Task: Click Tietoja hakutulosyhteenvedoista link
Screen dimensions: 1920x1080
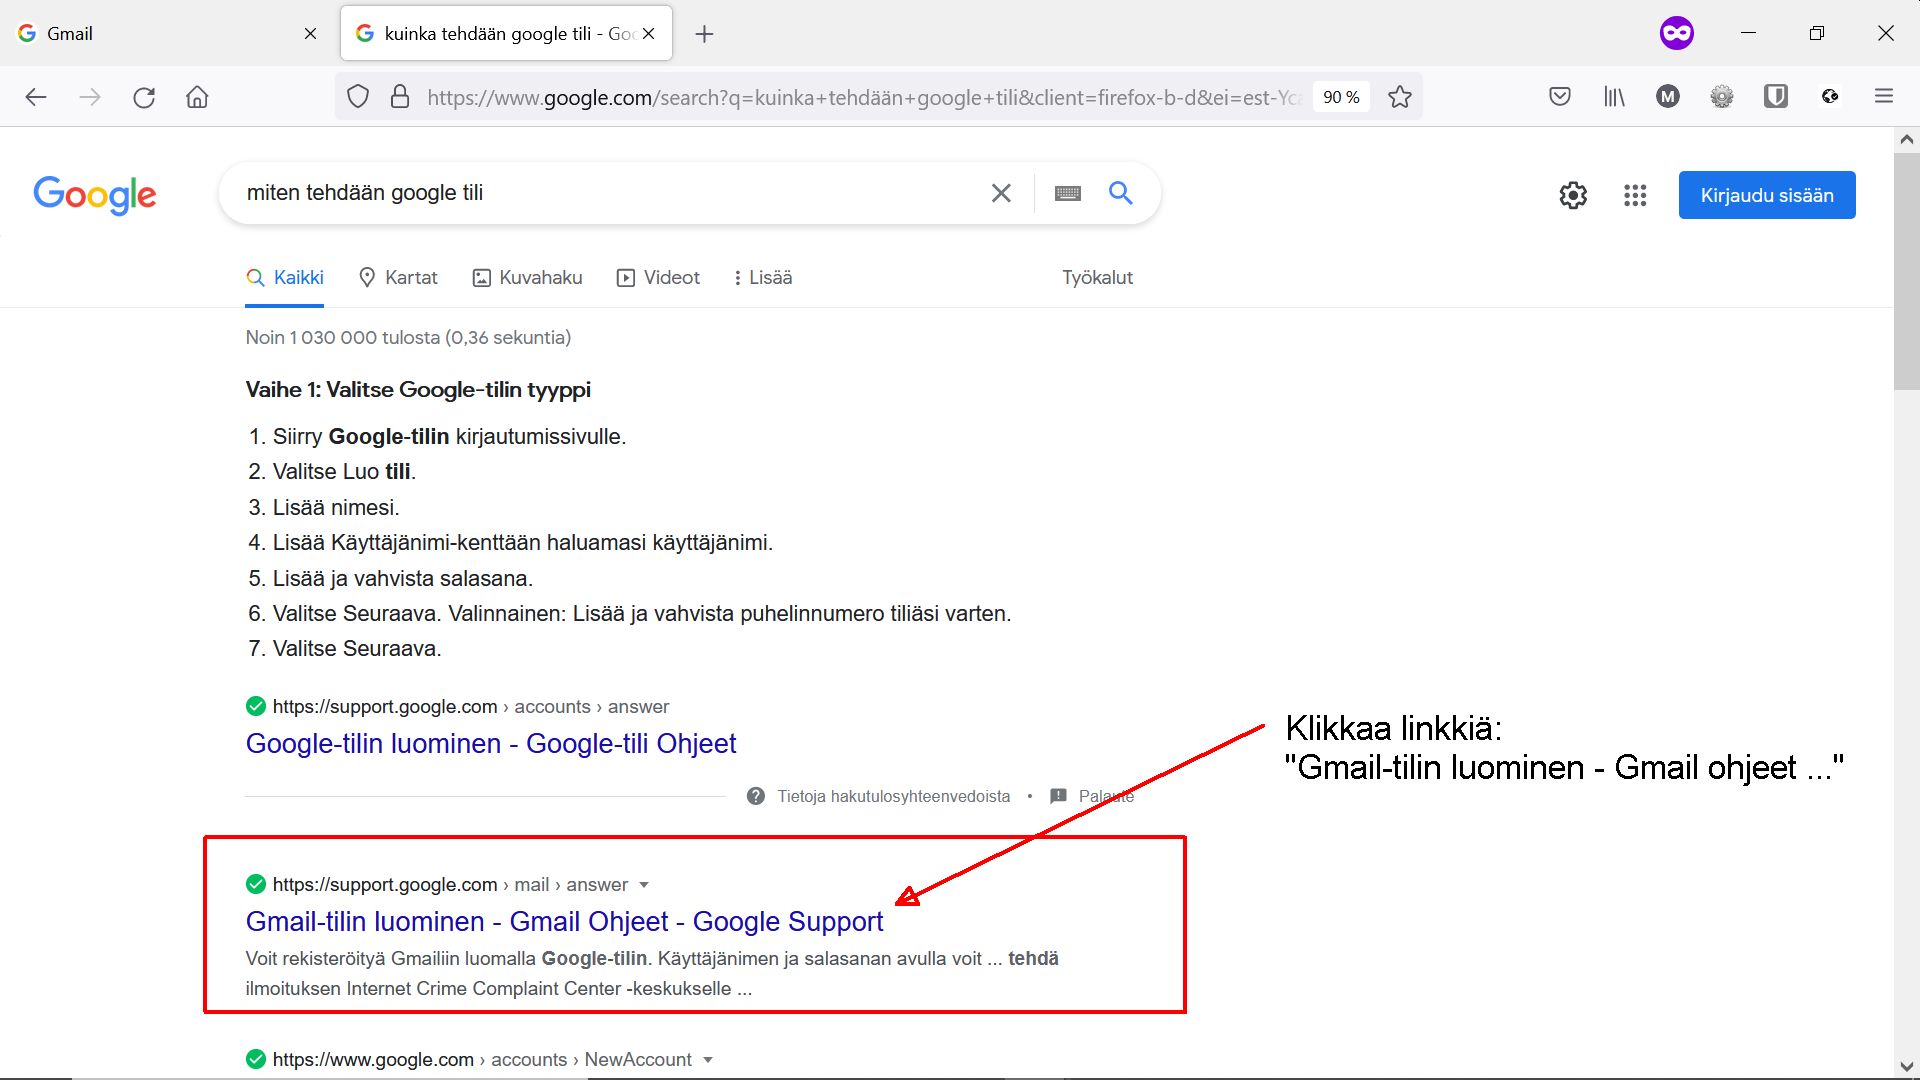Action: pyautogui.click(x=894, y=796)
